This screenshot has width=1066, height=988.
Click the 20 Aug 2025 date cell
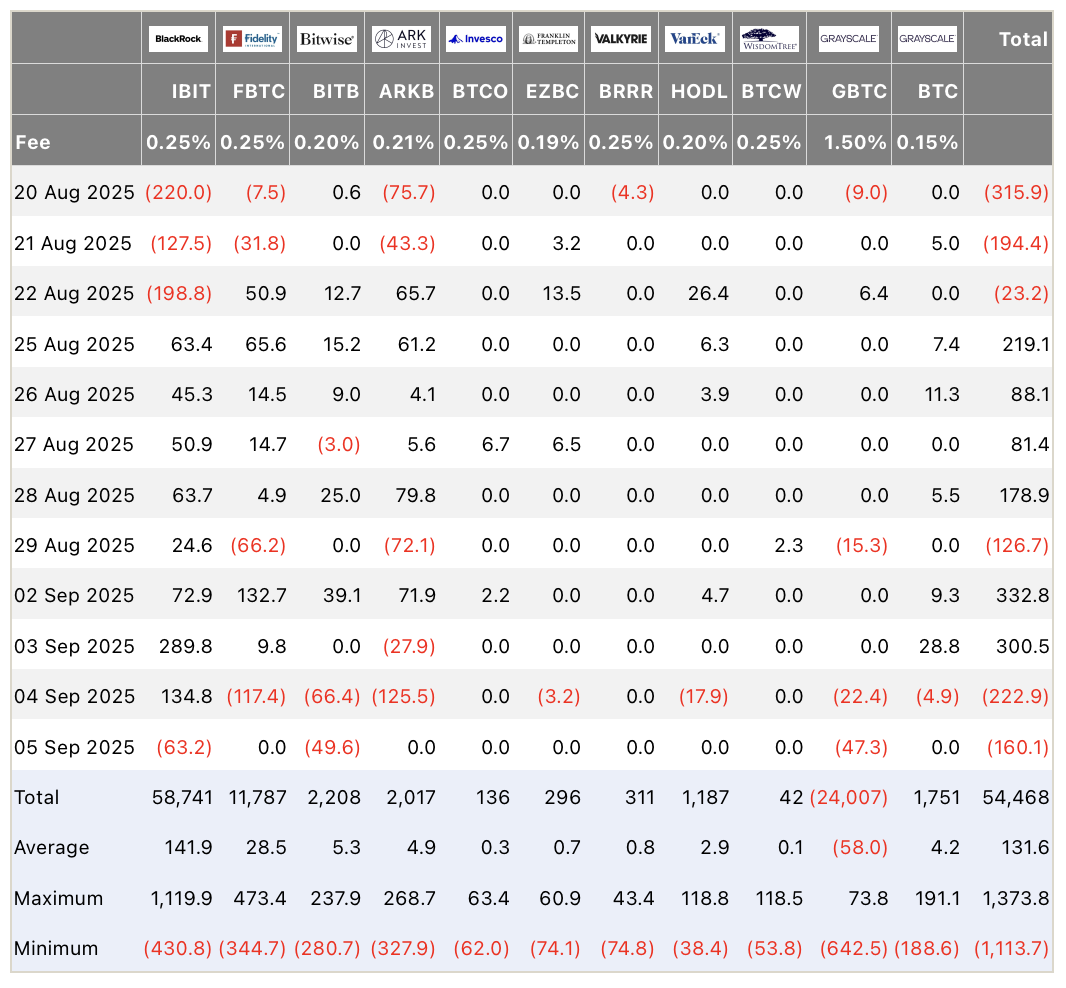coord(74,193)
